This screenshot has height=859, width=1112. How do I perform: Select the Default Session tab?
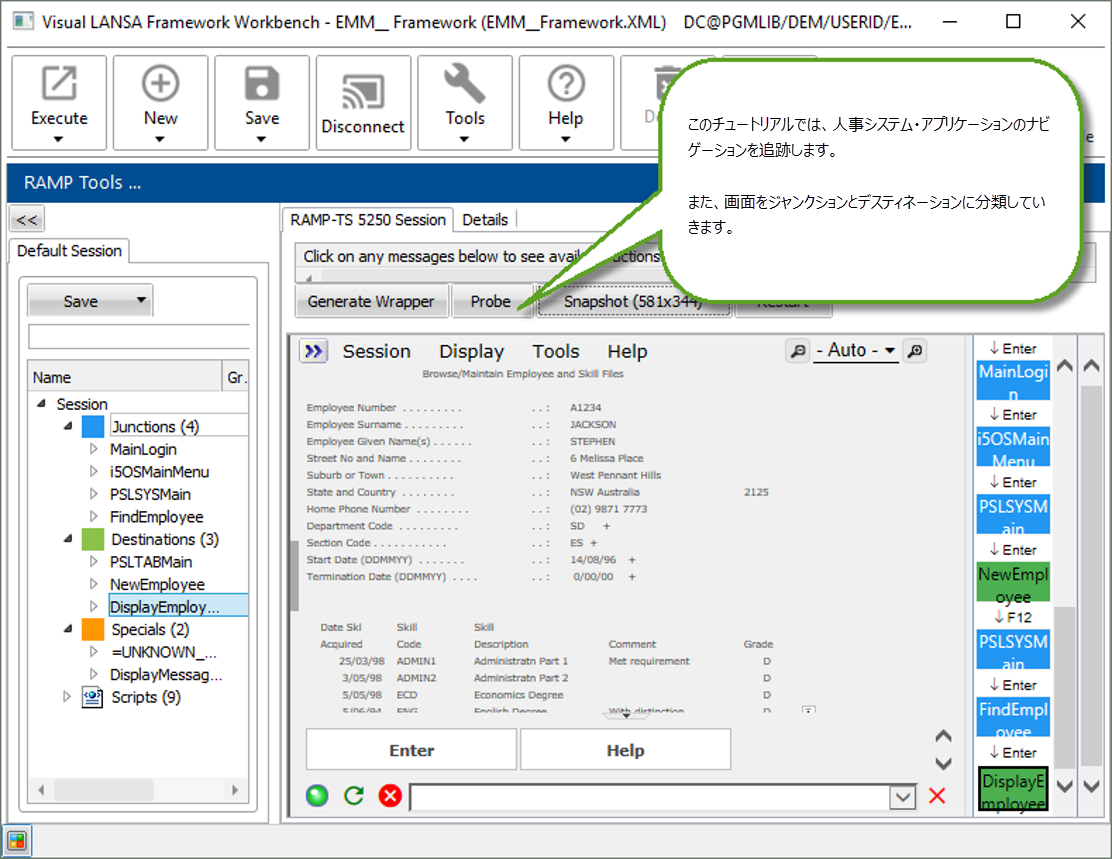point(69,250)
